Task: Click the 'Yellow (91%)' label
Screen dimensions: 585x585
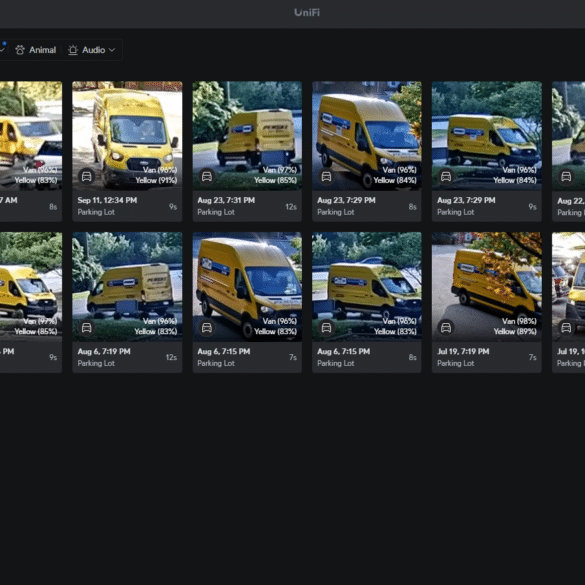Action: [156, 180]
